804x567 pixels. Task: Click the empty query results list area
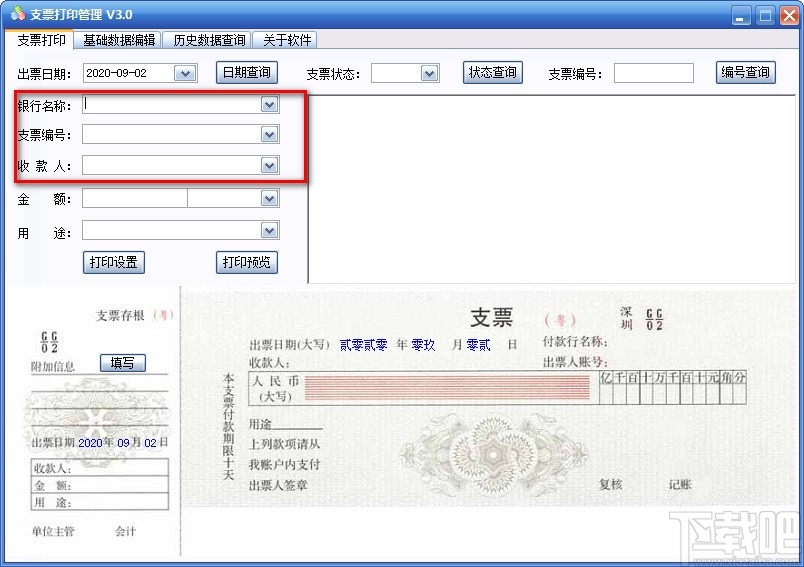coord(552,189)
